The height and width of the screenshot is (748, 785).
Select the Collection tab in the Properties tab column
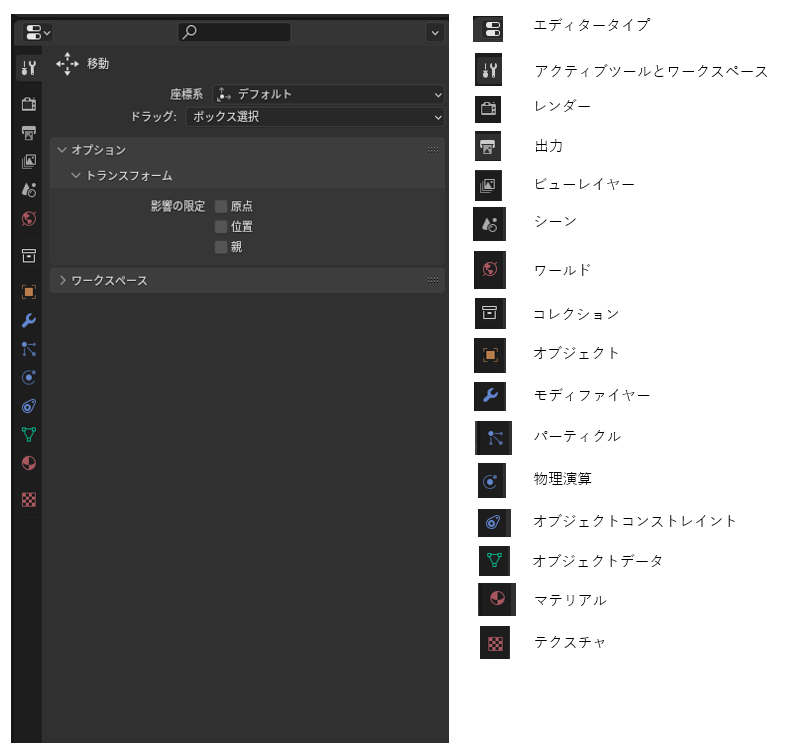tap(29, 255)
